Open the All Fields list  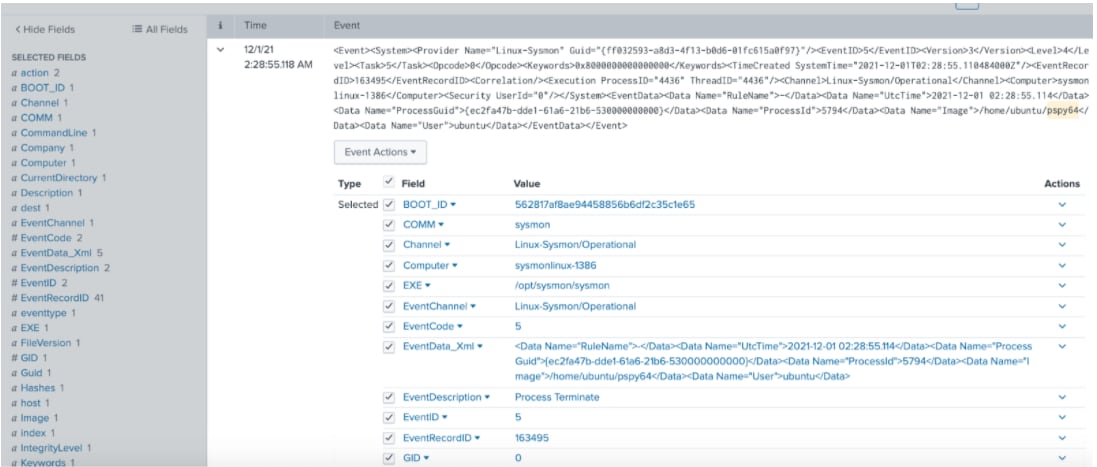(160, 30)
